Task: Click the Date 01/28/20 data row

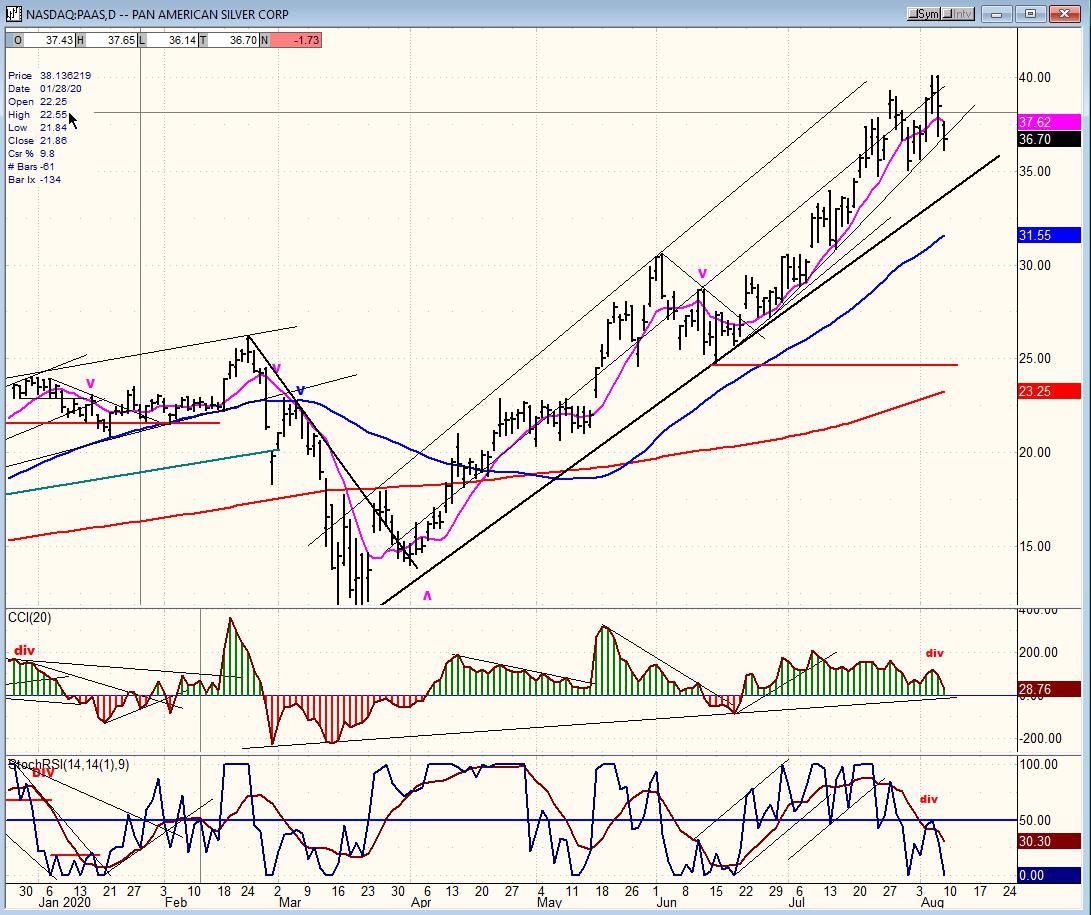Action: pos(45,88)
